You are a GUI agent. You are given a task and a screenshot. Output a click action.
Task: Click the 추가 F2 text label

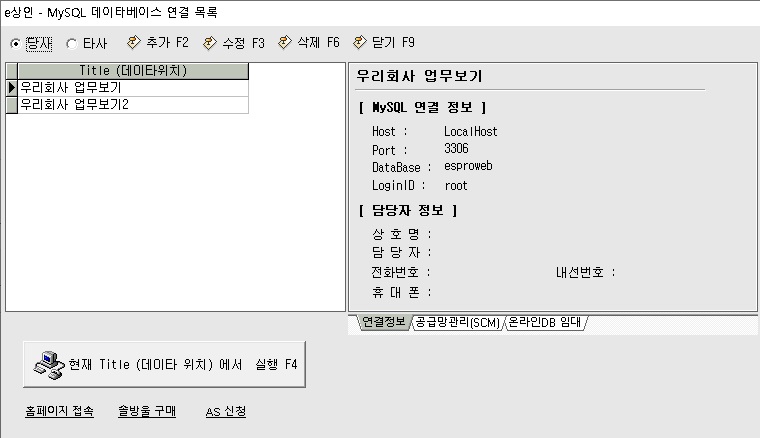tap(167, 43)
